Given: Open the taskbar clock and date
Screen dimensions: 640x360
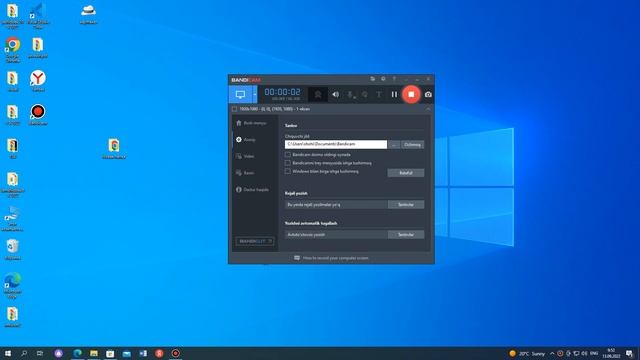Looking at the screenshot, I should click(611, 353).
